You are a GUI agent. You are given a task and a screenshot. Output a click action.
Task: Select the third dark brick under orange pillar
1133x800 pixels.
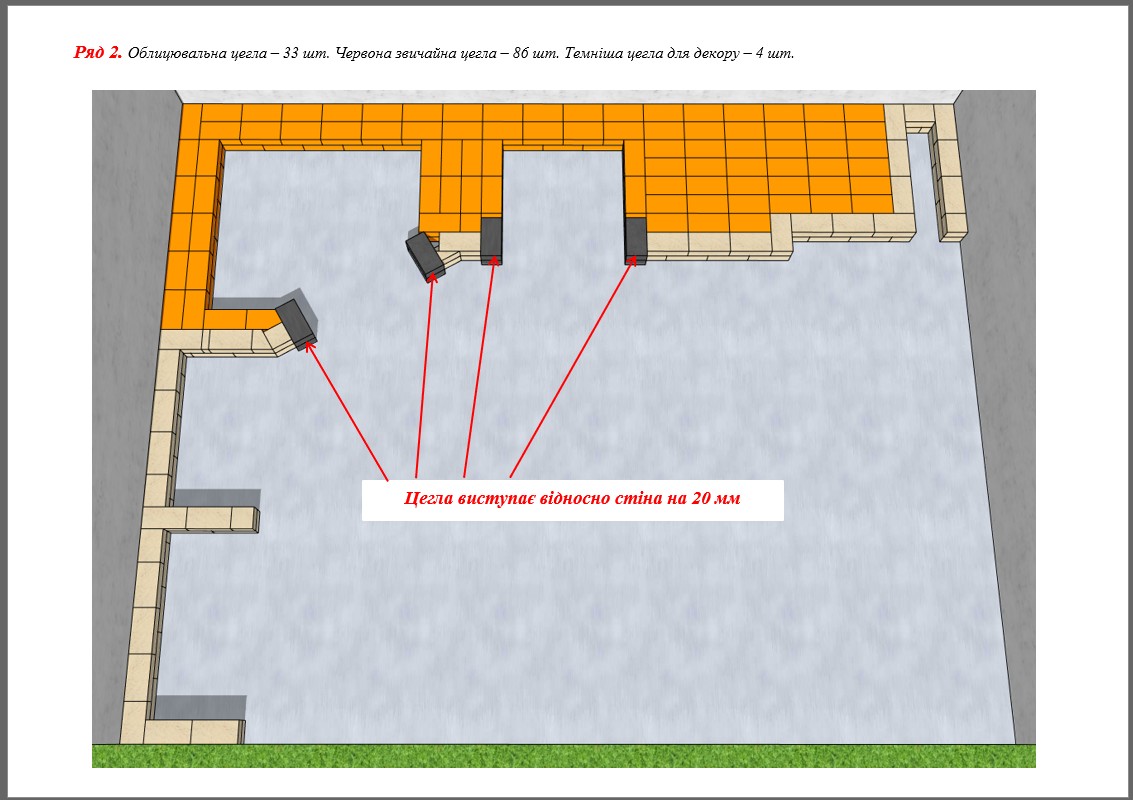[491, 240]
